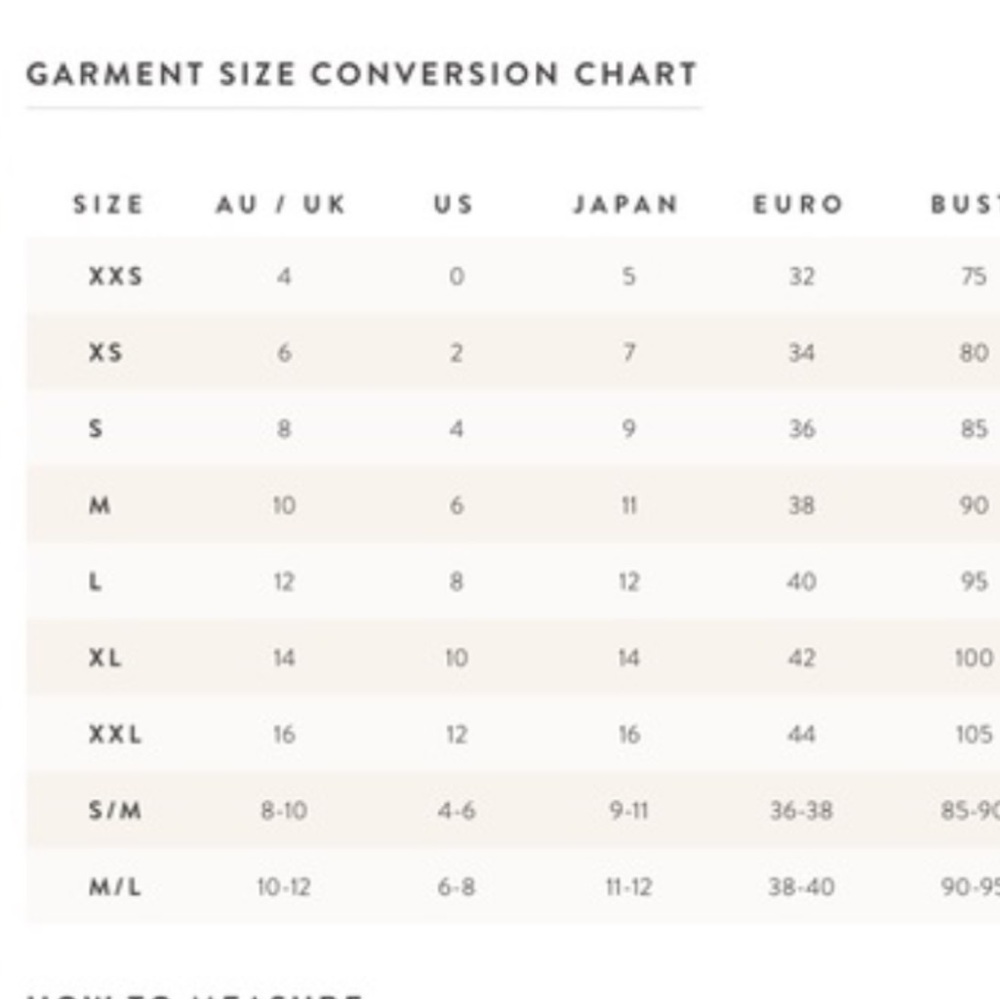Image resolution: width=1000 pixels, height=1000 pixels.
Task: Select the XXL size row label
Action: tap(115, 734)
